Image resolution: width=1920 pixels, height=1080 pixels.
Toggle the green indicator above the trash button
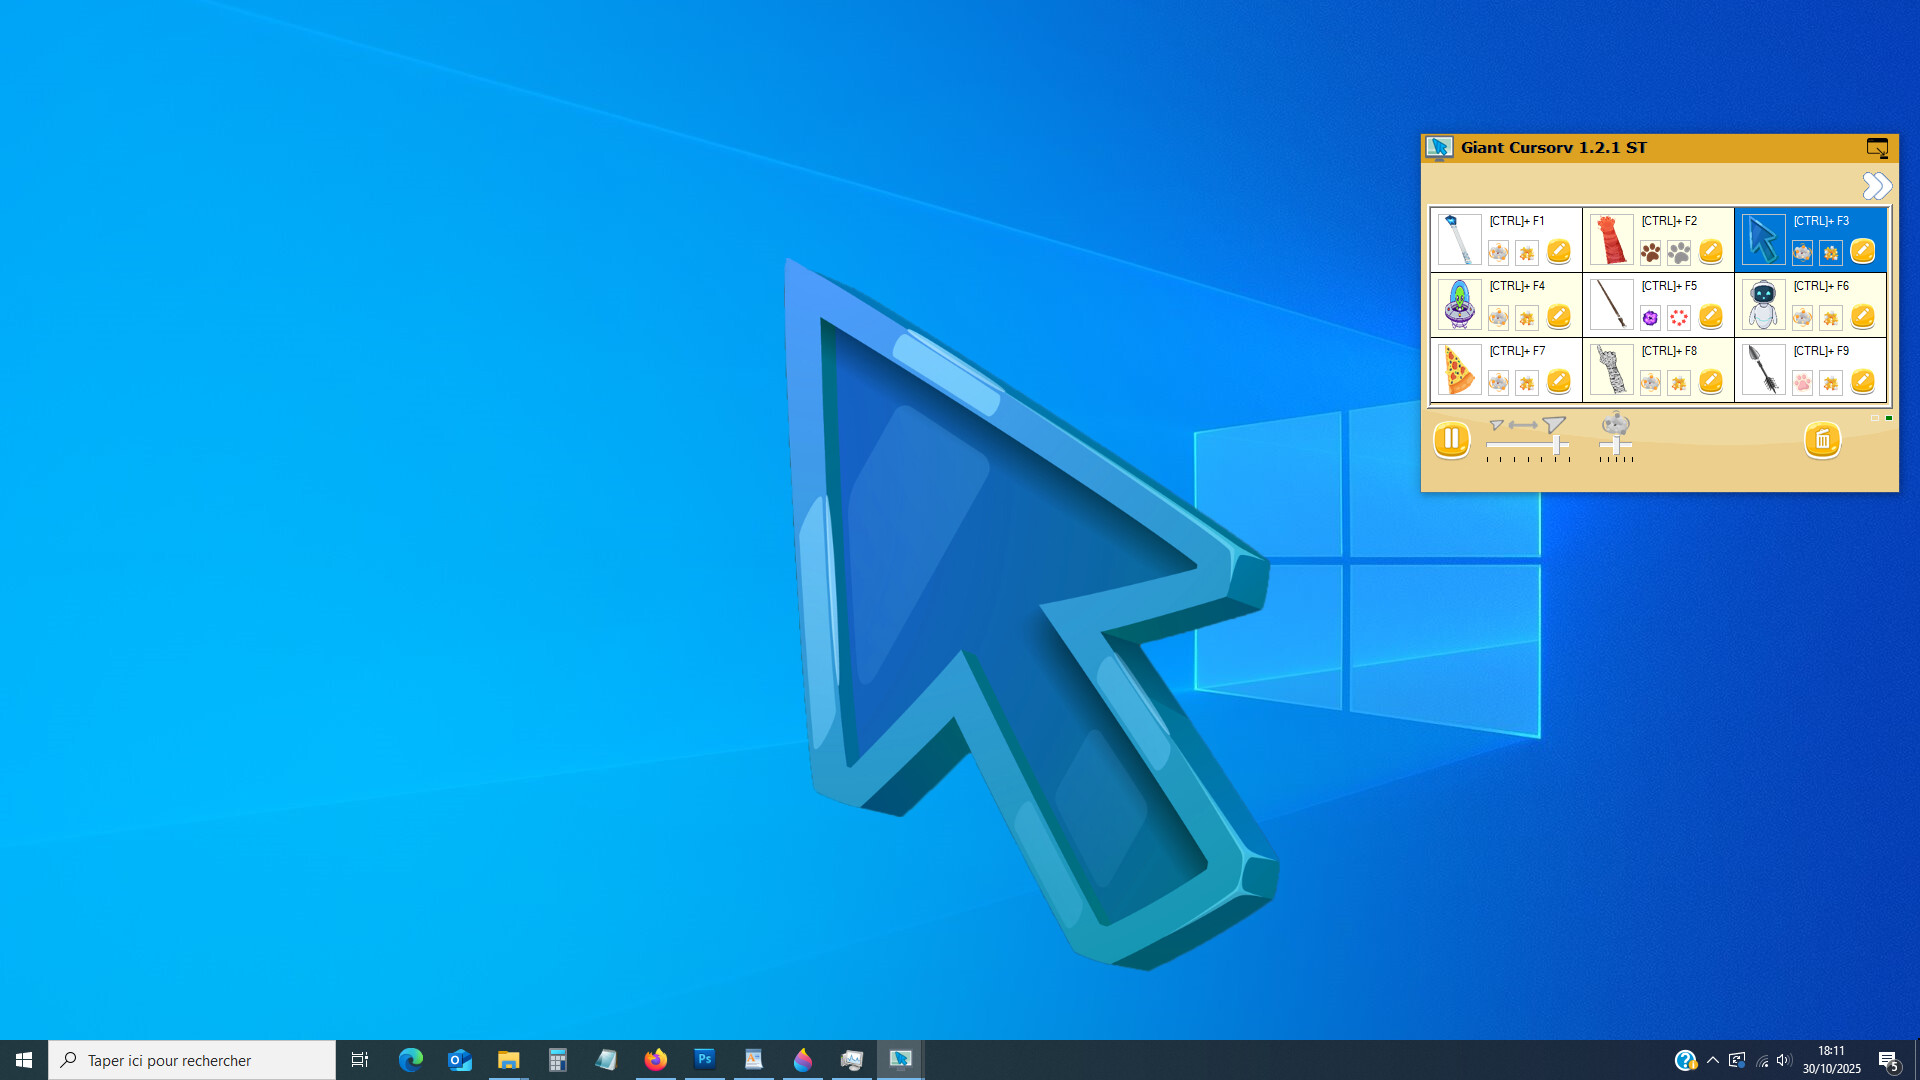1889,418
